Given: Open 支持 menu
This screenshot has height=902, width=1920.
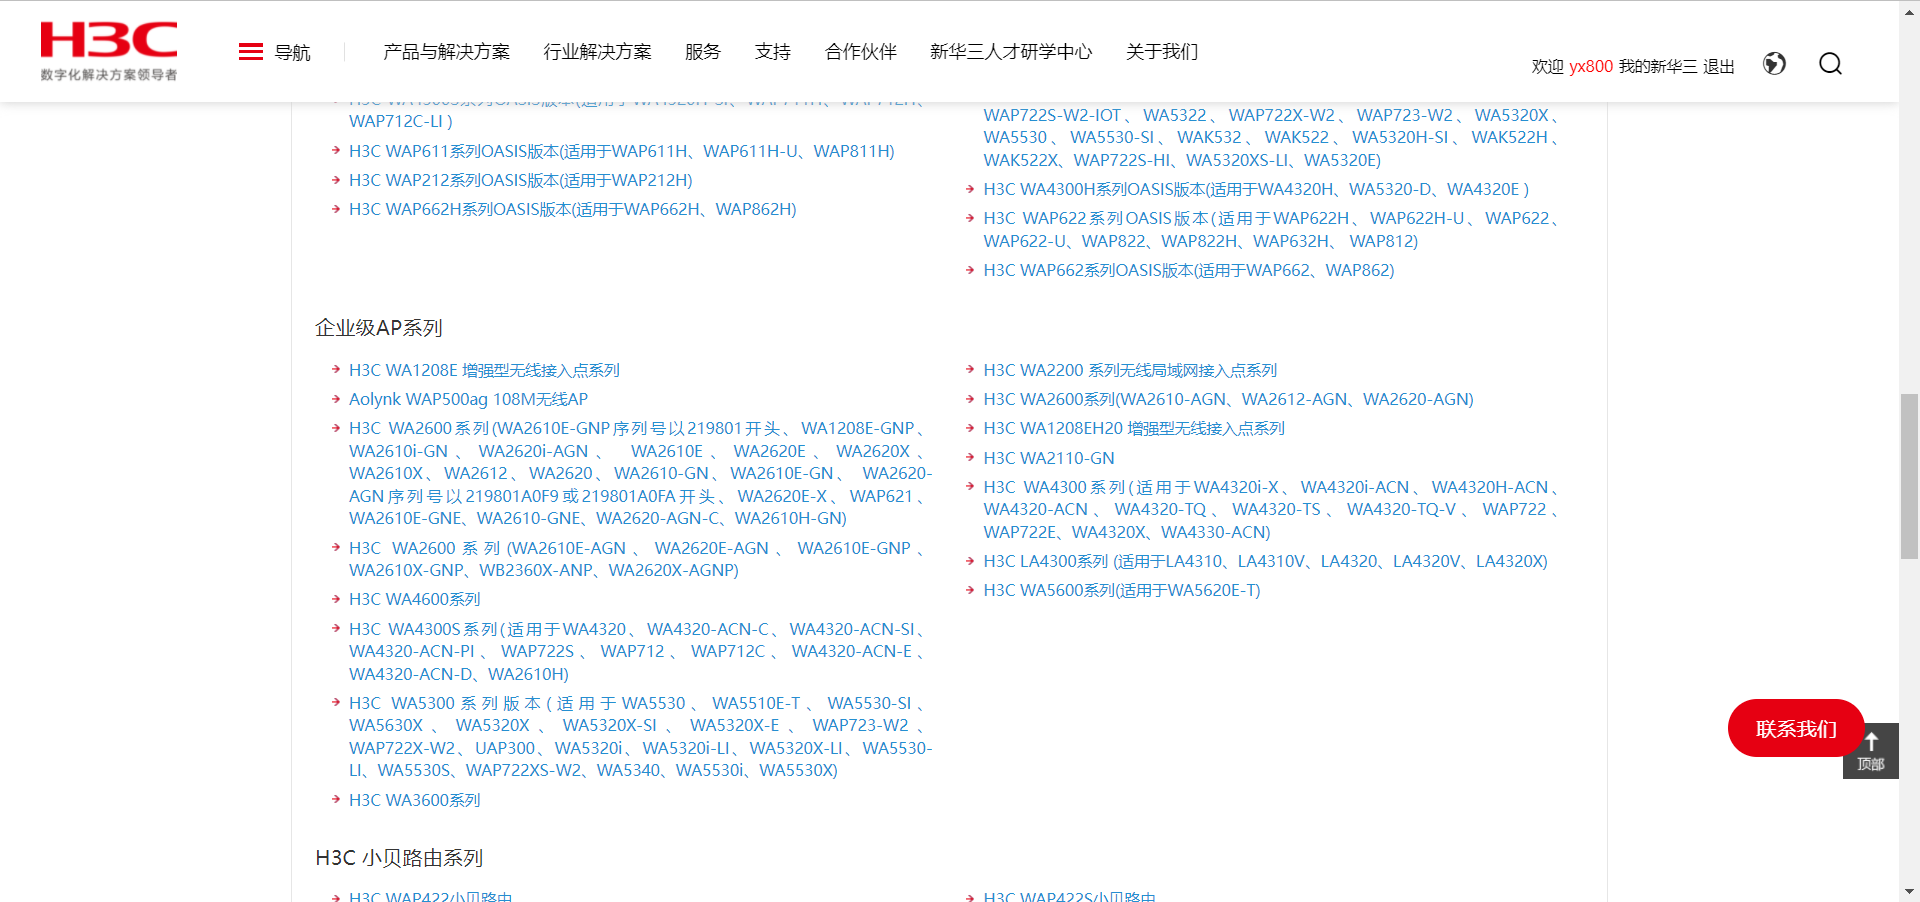Looking at the screenshot, I should pos(773,52).
